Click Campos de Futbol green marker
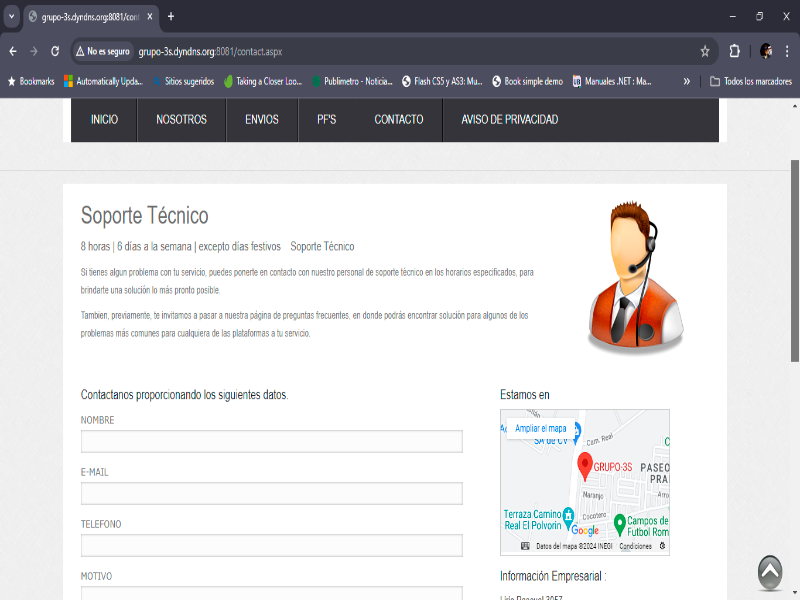The width and height of the screenshot is (800, 600). [x=619, y=524]
